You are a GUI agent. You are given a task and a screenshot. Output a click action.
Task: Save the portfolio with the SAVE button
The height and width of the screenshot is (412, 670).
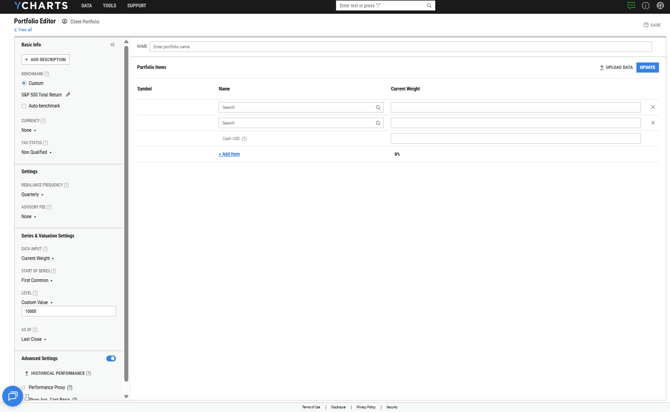[x=652, y=25]
